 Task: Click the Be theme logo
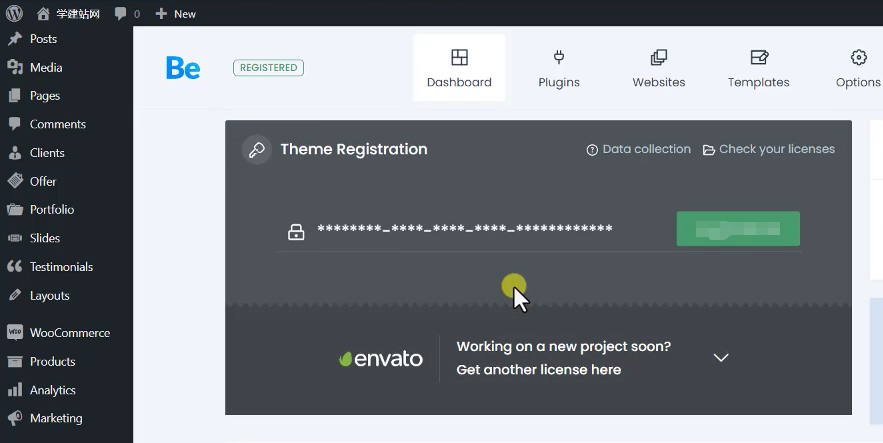point(182,68)
